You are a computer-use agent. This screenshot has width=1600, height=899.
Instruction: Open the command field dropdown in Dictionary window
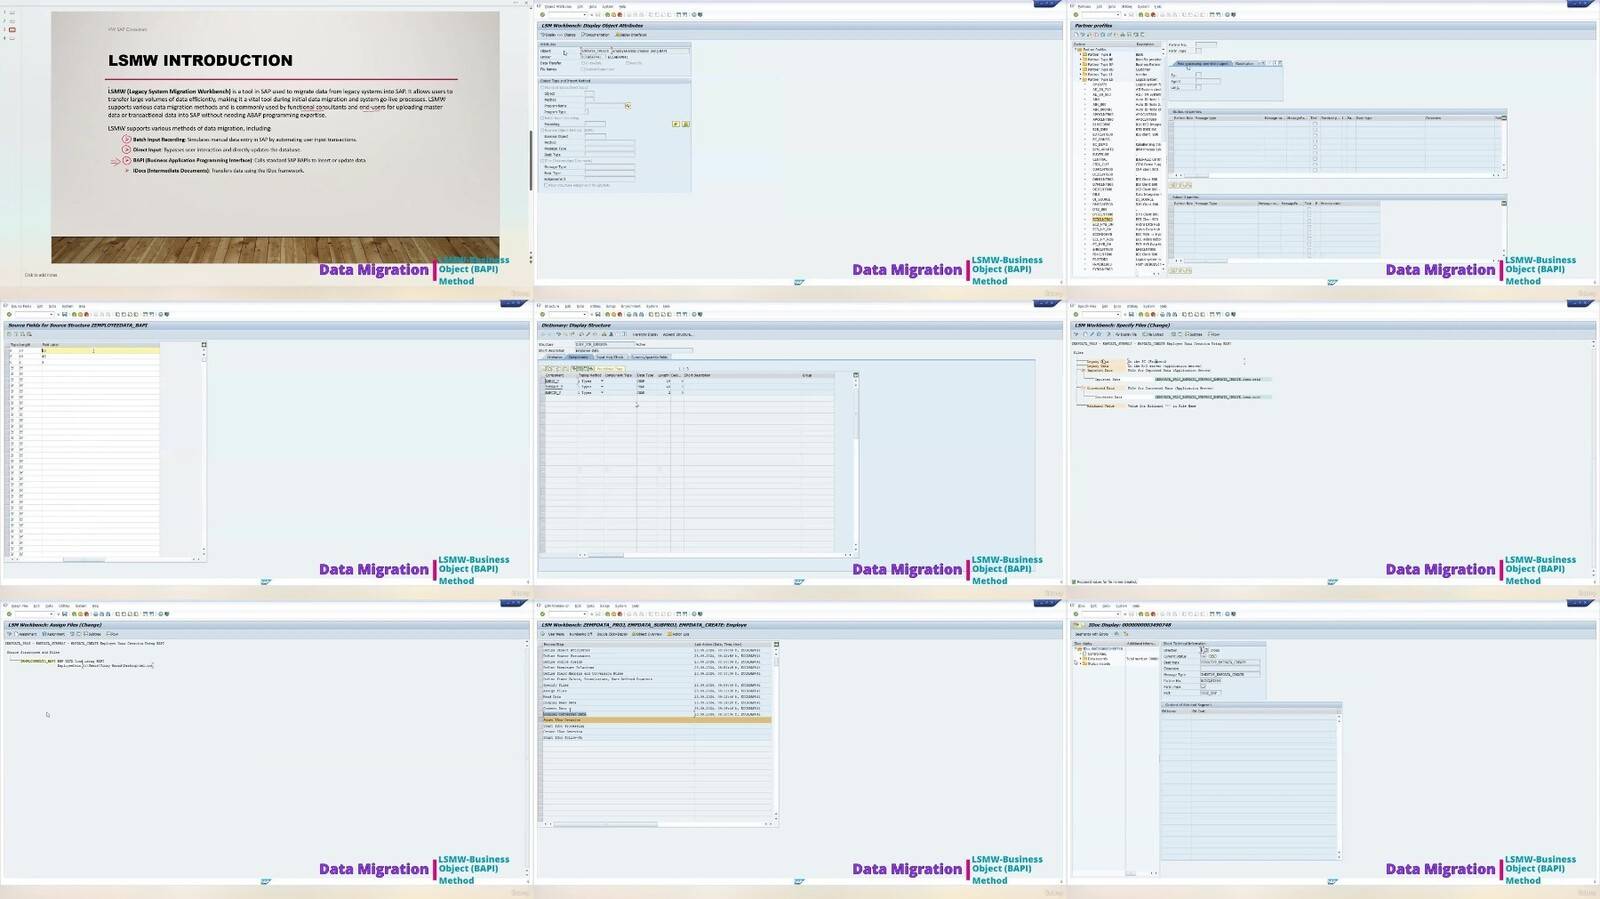(x=585, y=314)
